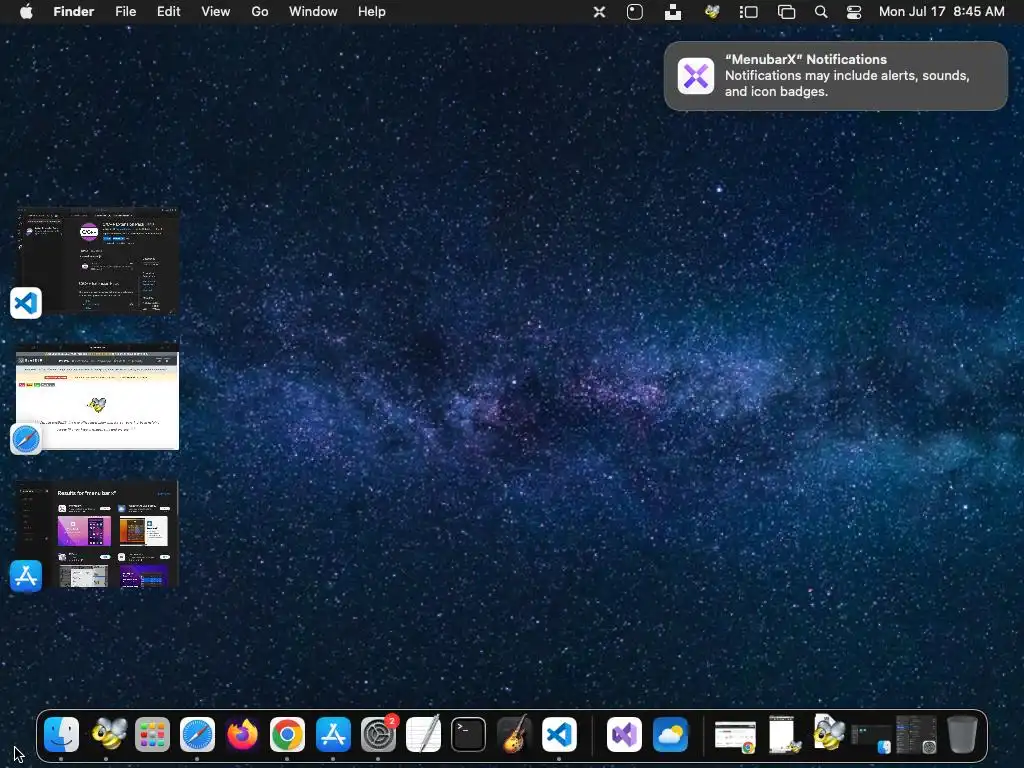Open System Settings with badge in Dock
Viewport: 1024px width, 768px height.
click(378, 735)
